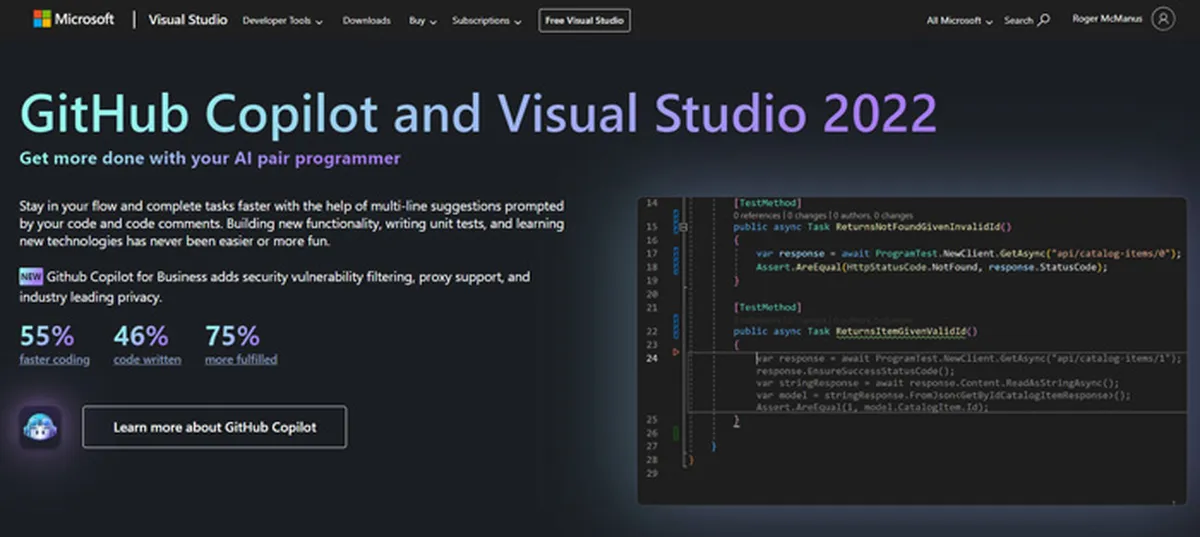Screen dimensions: 1200x537
Task: Collapse the code fold toggle on line 15
Action: [683, 228]
